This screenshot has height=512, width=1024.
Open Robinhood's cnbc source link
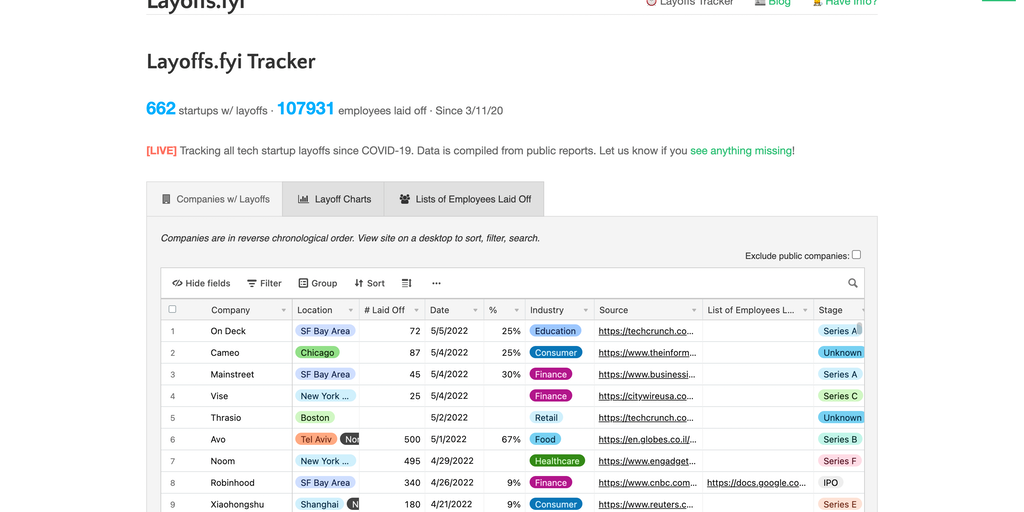pos(647,483)
